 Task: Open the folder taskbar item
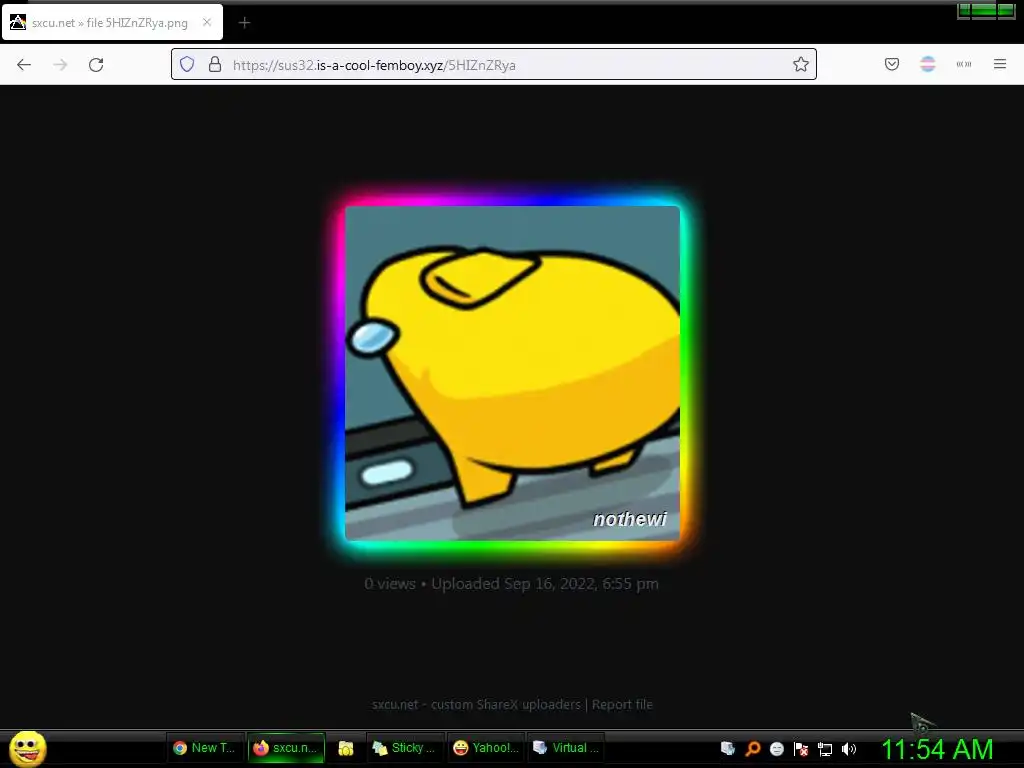pos(346,748)
